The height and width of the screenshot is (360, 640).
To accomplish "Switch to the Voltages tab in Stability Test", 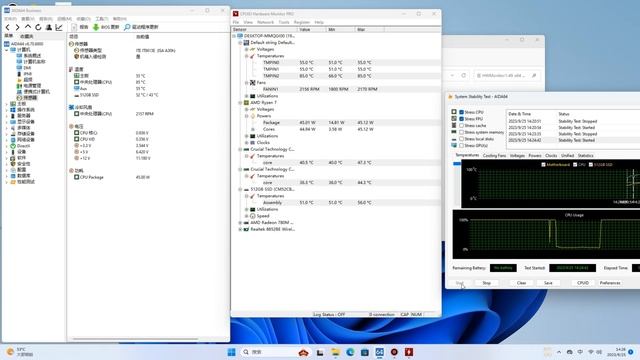I will [517, 156].
